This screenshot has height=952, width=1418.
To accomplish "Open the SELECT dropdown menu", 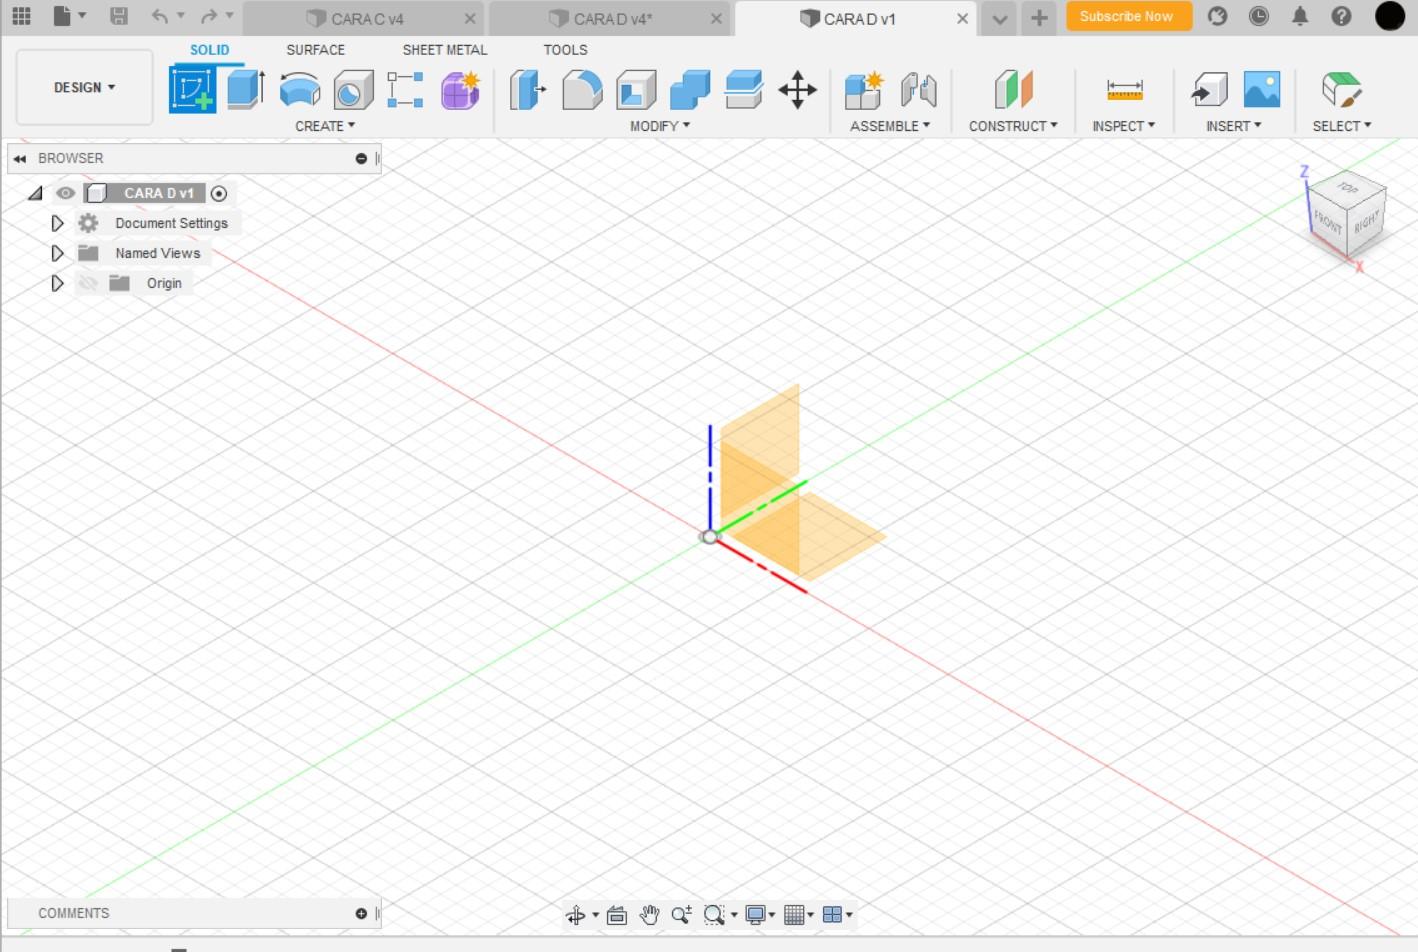I will click(x=1342, y=126).
